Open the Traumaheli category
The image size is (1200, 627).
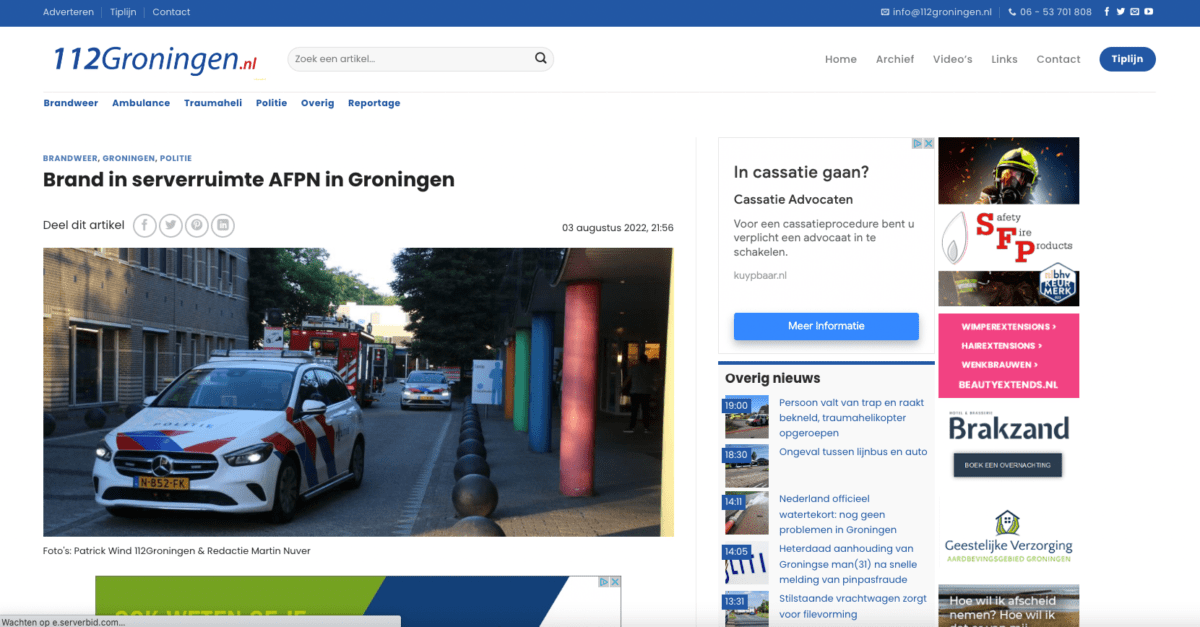click(x=213, y=103)
